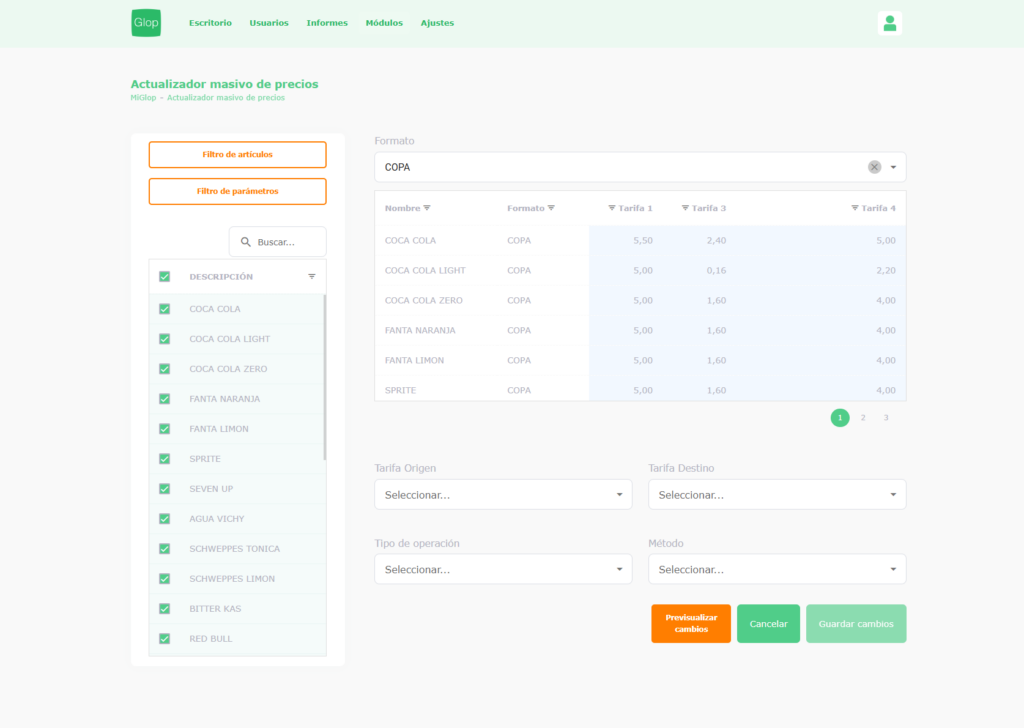Click the Glop logo icon
1024x728 pixels.
click(x=146, y=23)
